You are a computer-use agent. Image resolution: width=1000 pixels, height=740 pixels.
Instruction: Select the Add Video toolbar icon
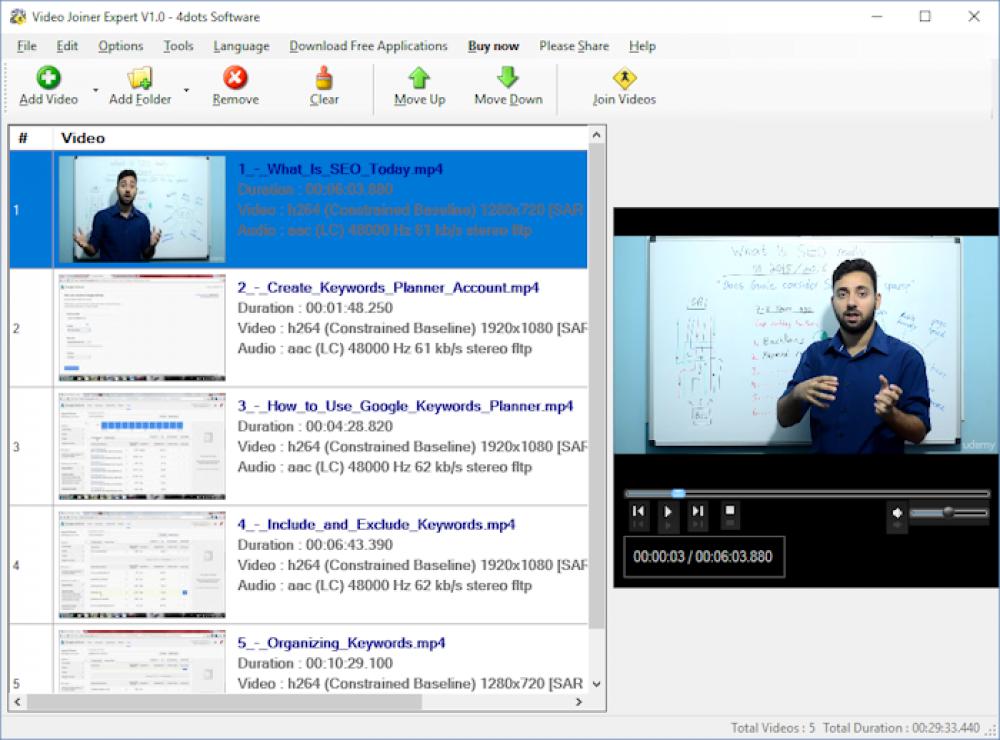(x=47, y=85)
